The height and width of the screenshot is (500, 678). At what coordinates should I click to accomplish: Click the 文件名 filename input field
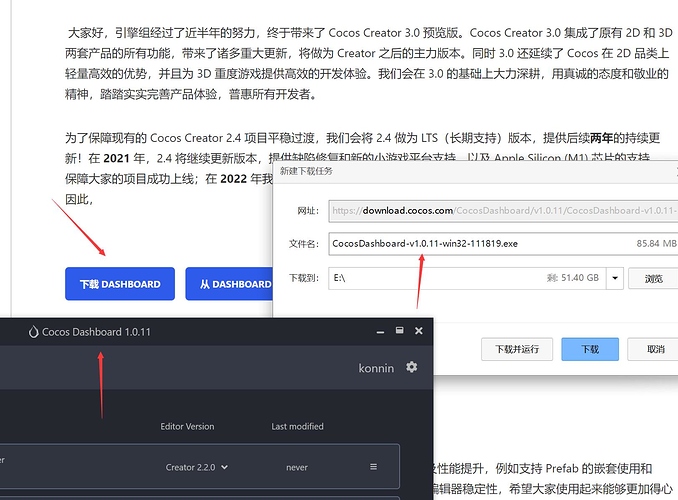point(503,244)
